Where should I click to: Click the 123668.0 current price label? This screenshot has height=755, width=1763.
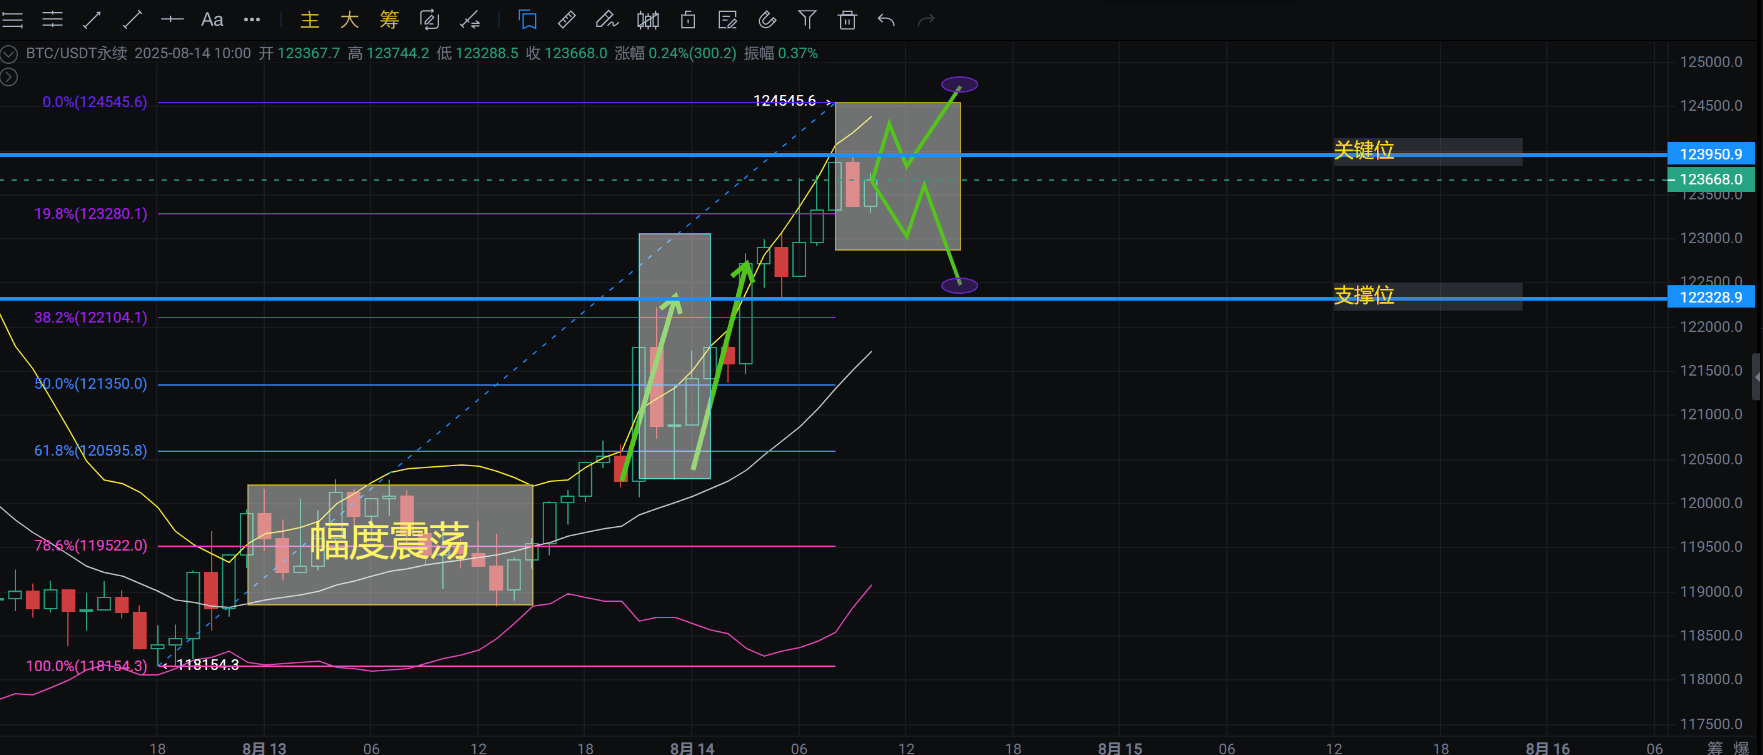[x=1710, y=179]
